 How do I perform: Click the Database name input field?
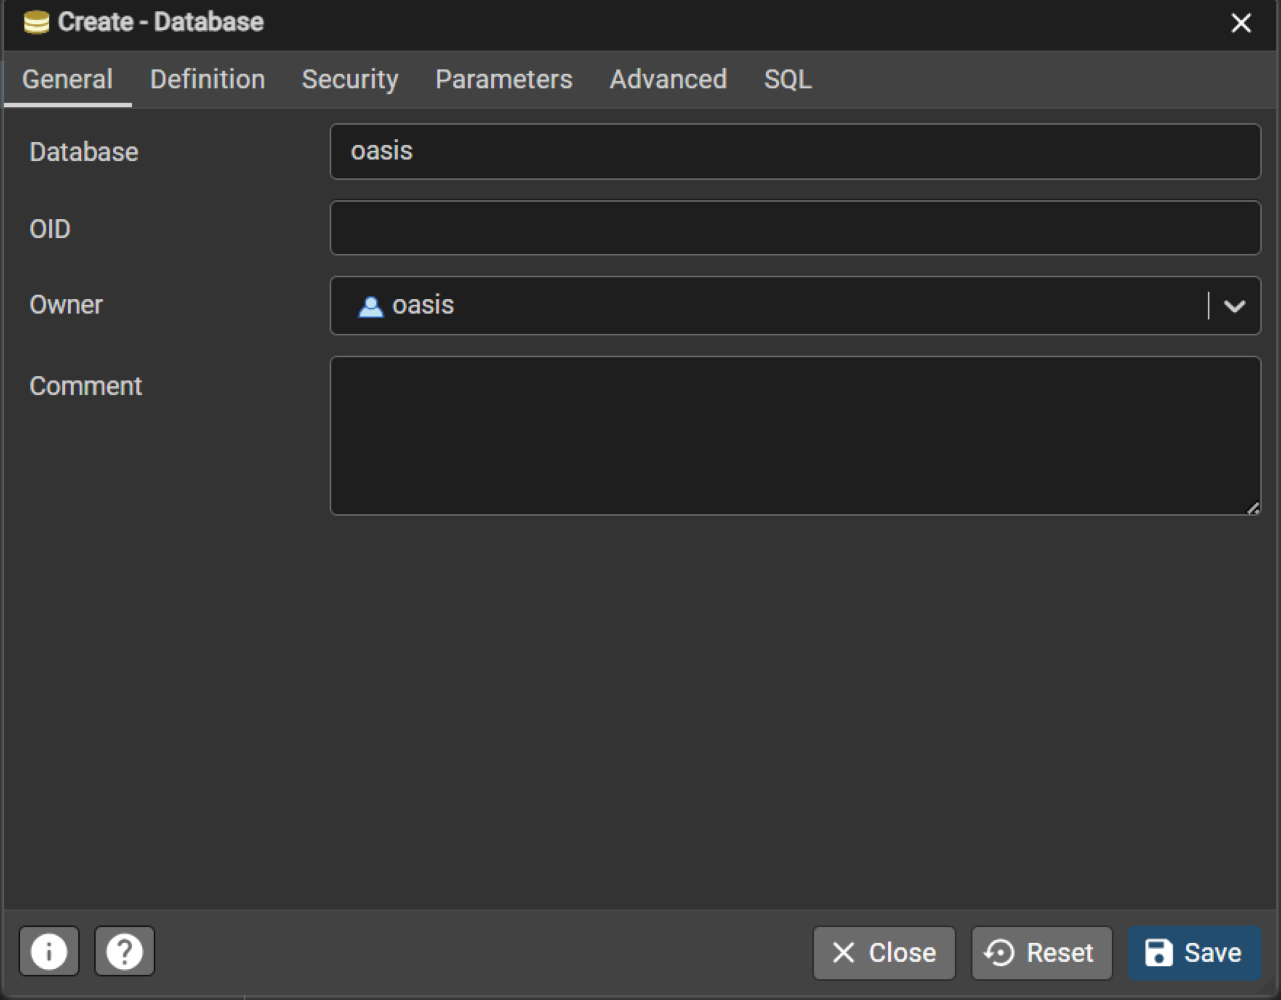795,151
